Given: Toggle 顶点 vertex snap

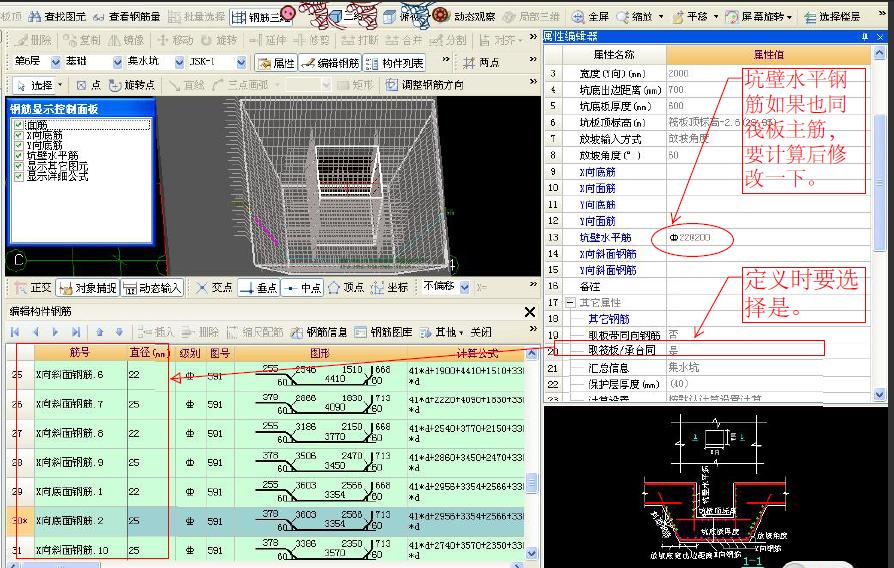Looking at the screenshot, I should pos(346,287).
